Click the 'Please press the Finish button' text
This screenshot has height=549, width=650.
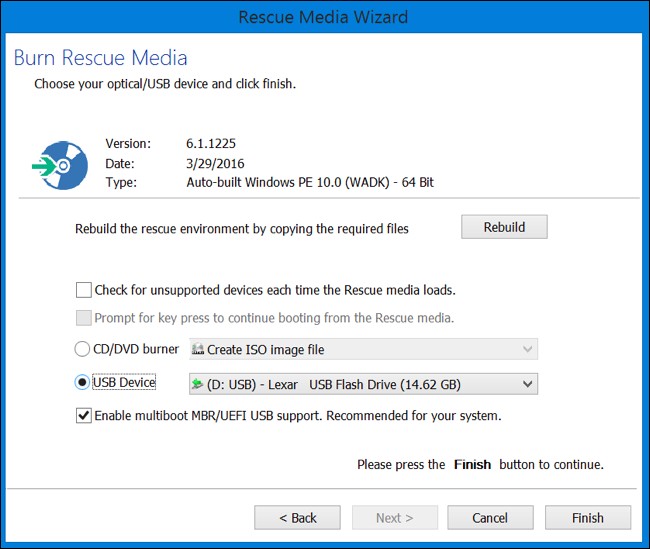click(x=480, y=464)
